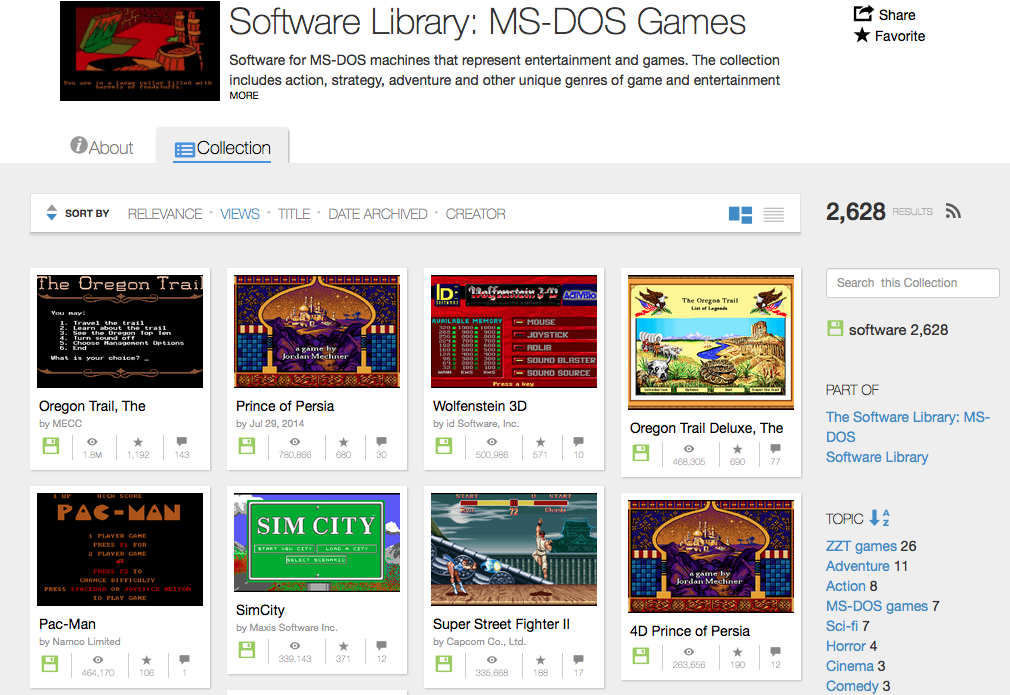1010x695 pixels.
Task: Click the About info icon
Action: (x=79, y=146)
